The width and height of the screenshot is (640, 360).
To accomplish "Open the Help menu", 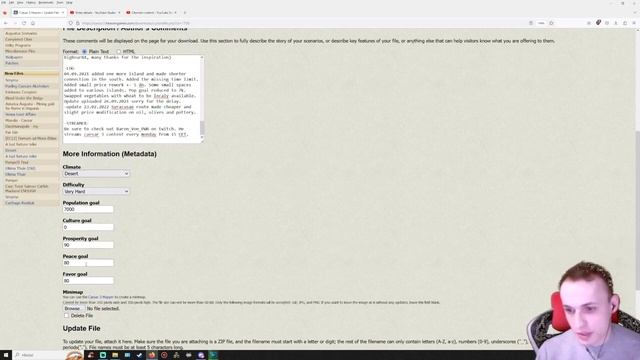I will 69,2.
